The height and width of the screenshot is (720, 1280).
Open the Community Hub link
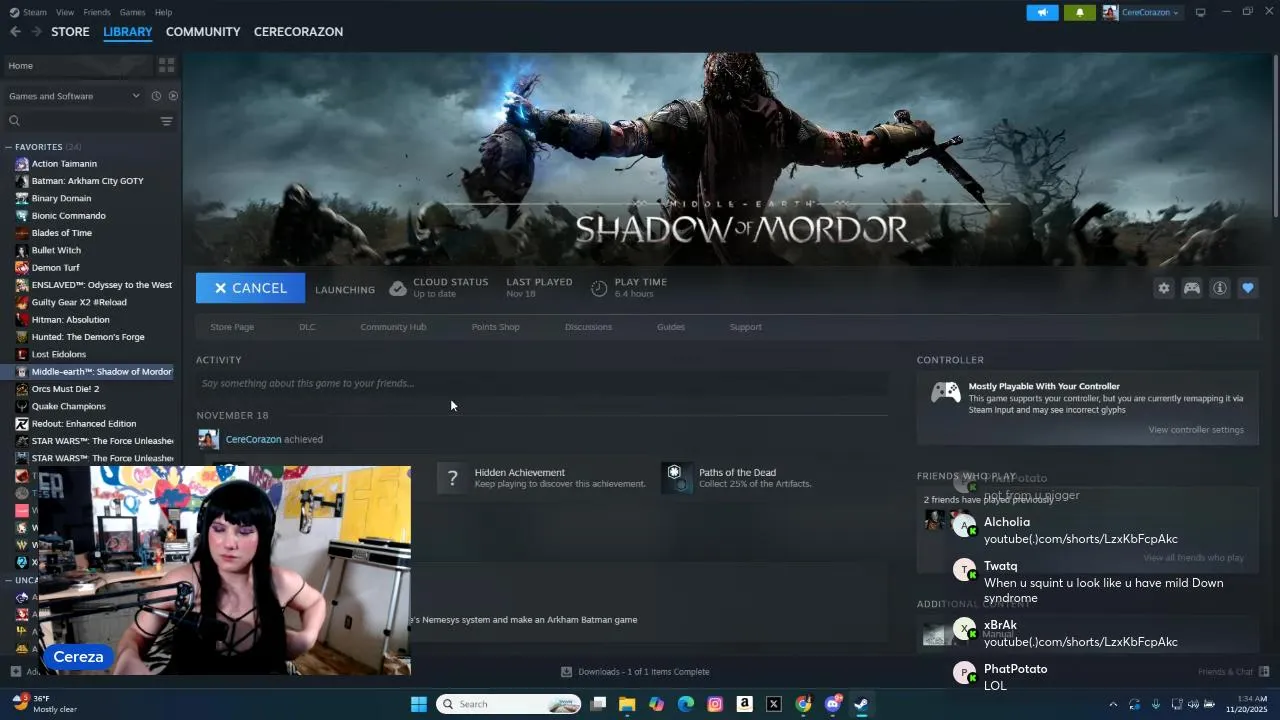click(393, 327)
